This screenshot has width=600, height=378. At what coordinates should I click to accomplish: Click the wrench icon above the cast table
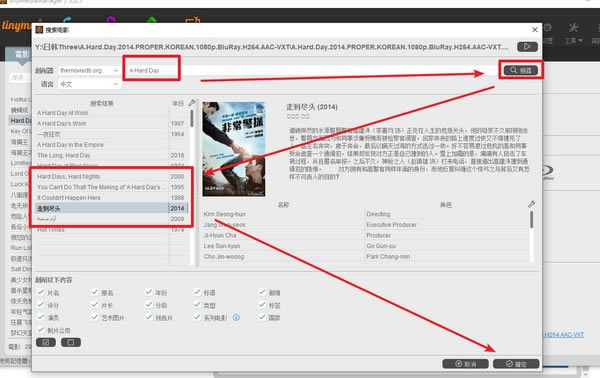(x=531, y=204)
